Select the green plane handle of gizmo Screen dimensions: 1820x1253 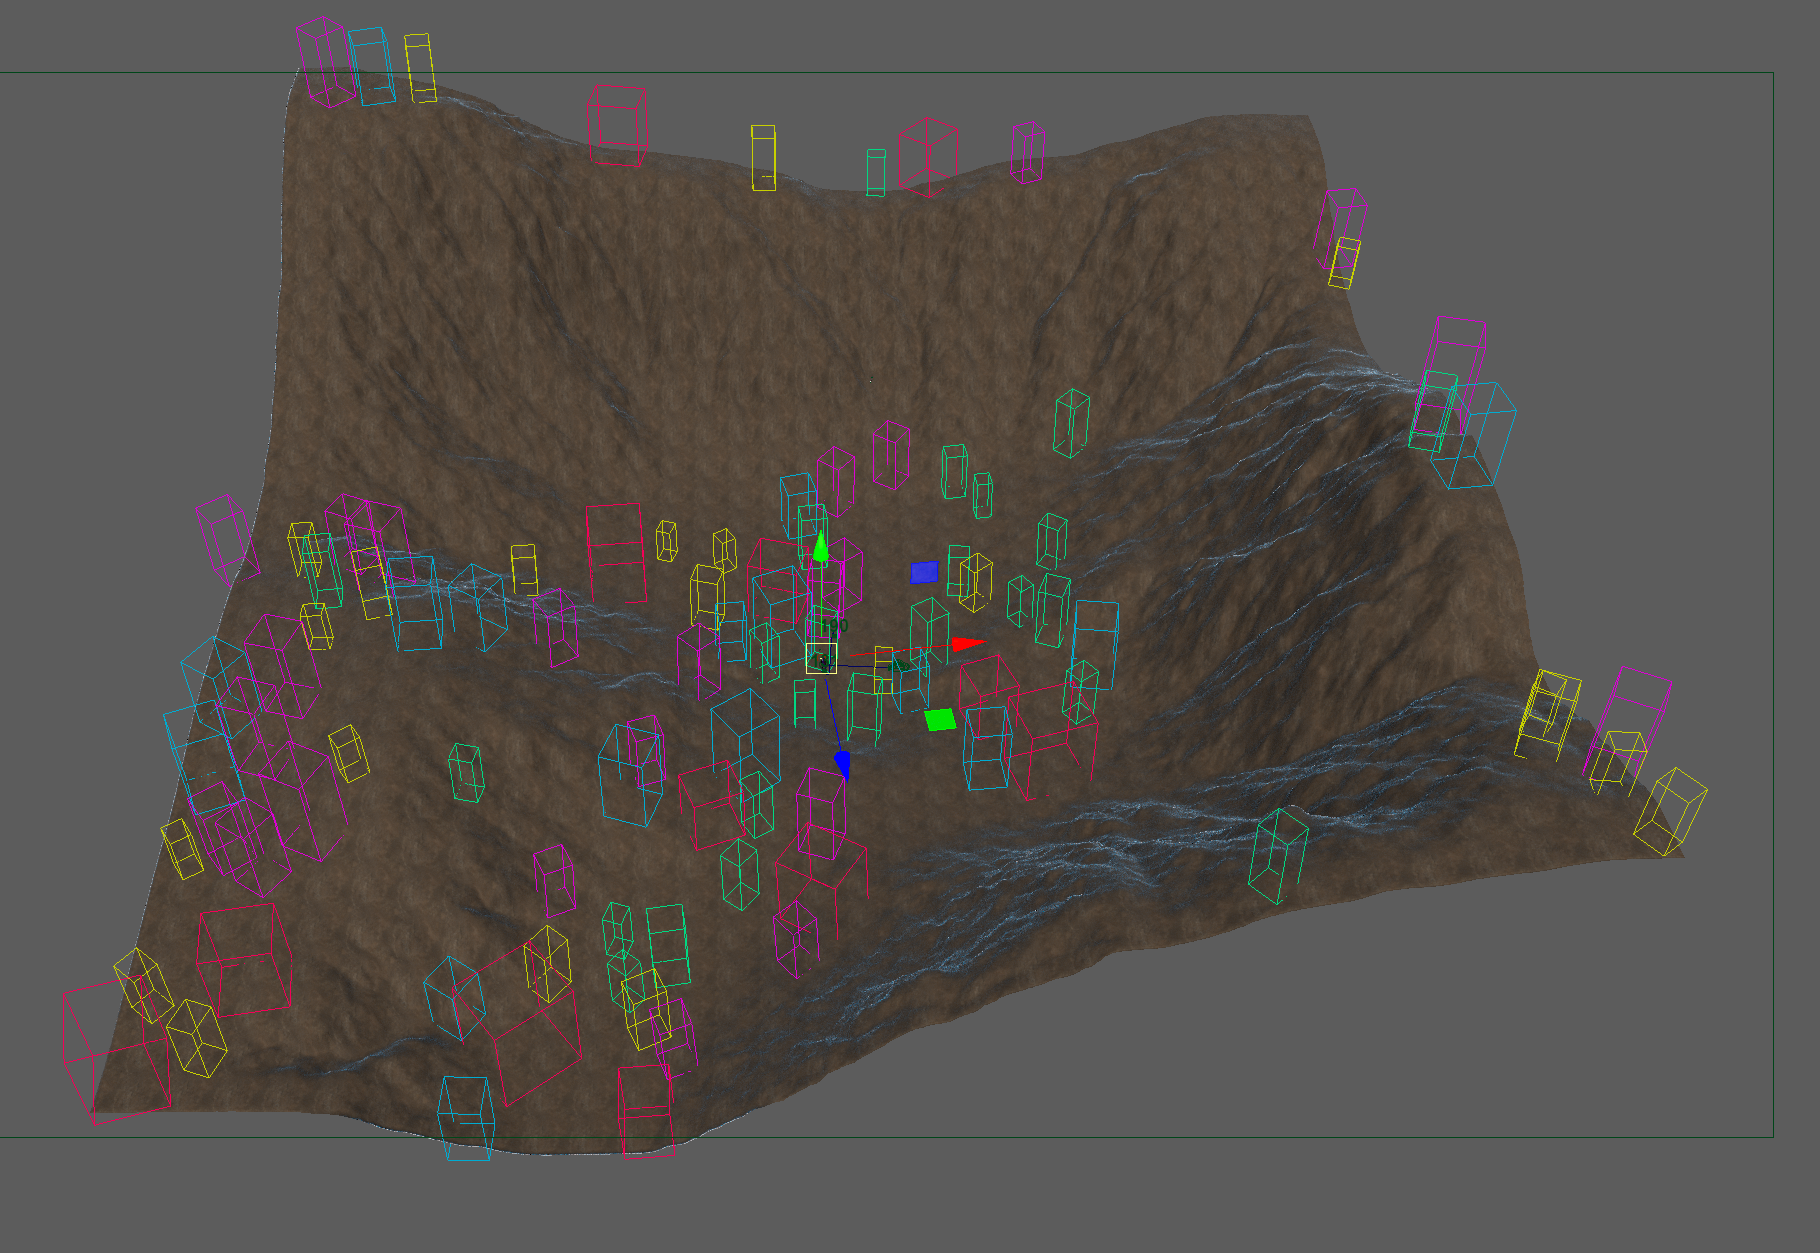click(x=940, y=720)
